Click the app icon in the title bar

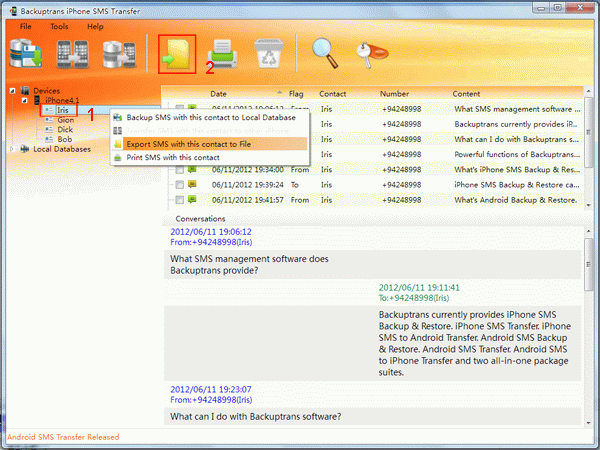coord(13,11)
